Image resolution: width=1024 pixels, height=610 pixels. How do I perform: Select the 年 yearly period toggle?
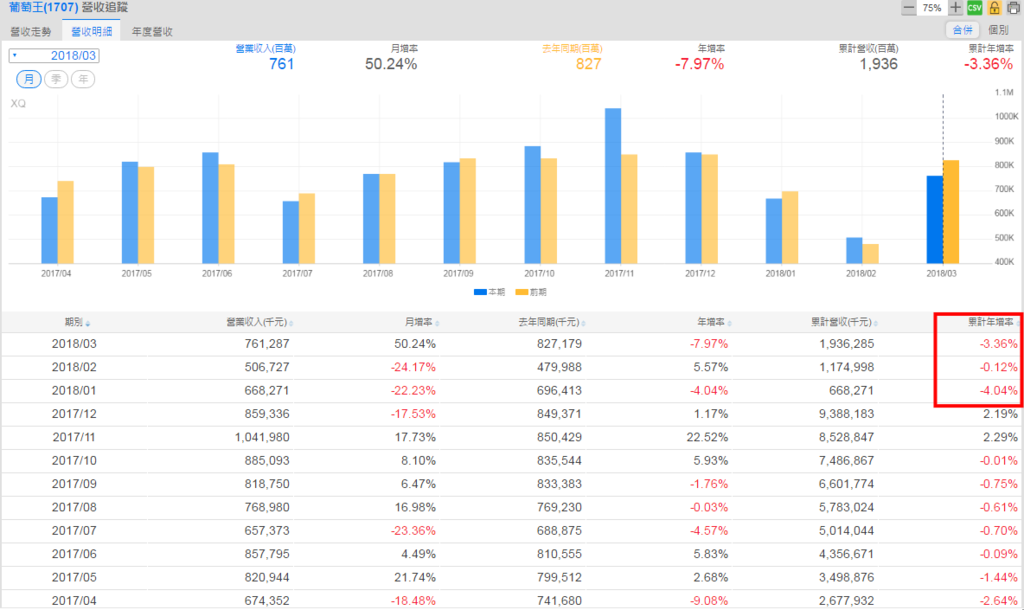coord(83,79)
